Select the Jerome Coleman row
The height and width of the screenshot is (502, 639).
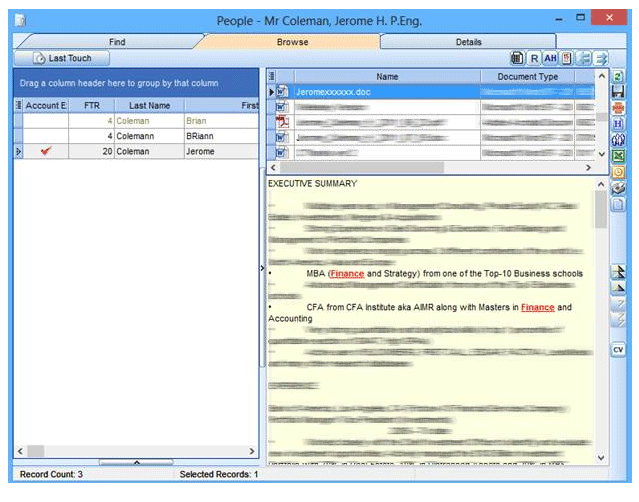pyautogui.click(x=136, y=151)
